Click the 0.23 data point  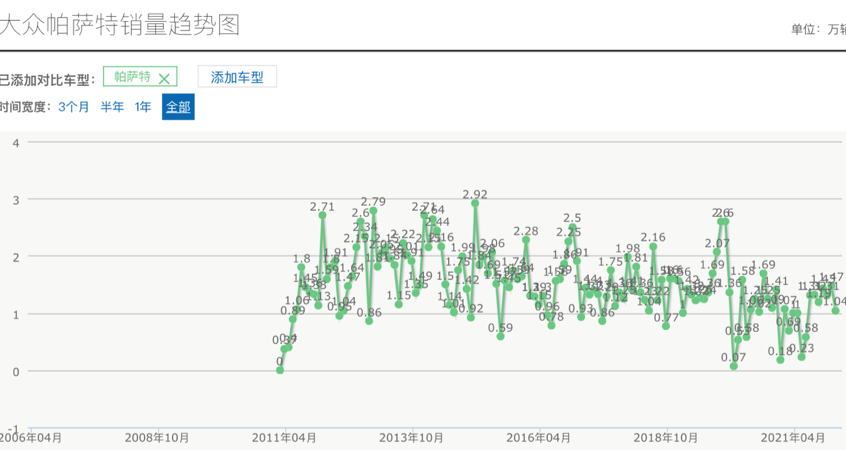801,357
